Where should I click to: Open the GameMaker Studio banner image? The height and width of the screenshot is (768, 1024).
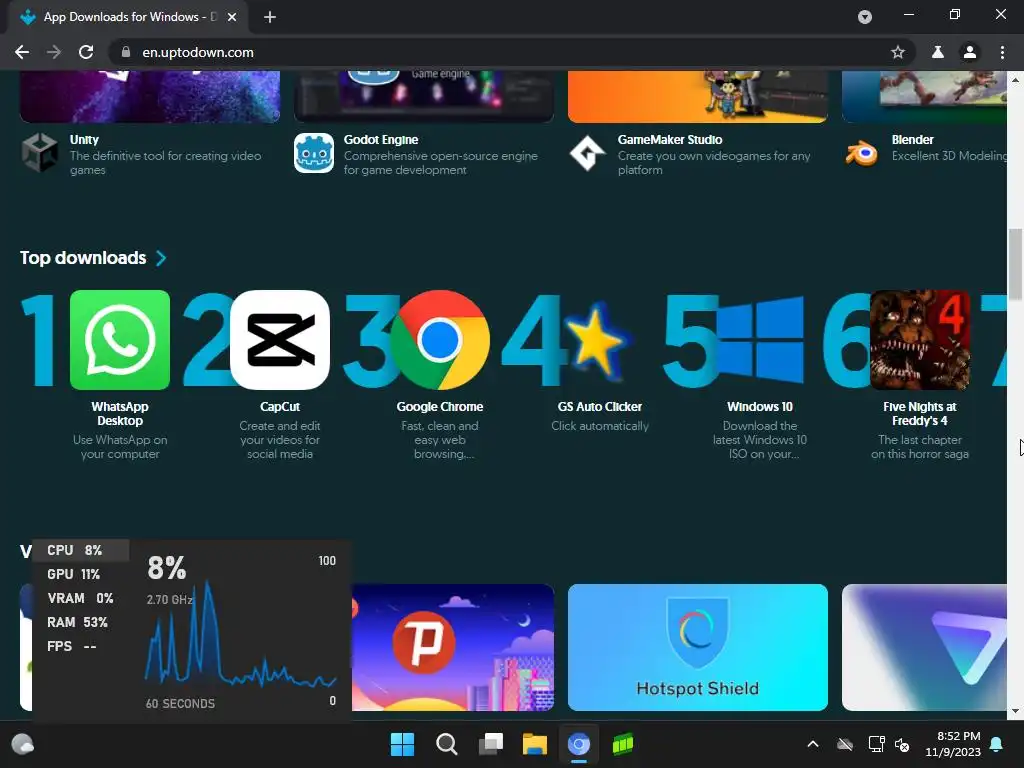[697, 97]
